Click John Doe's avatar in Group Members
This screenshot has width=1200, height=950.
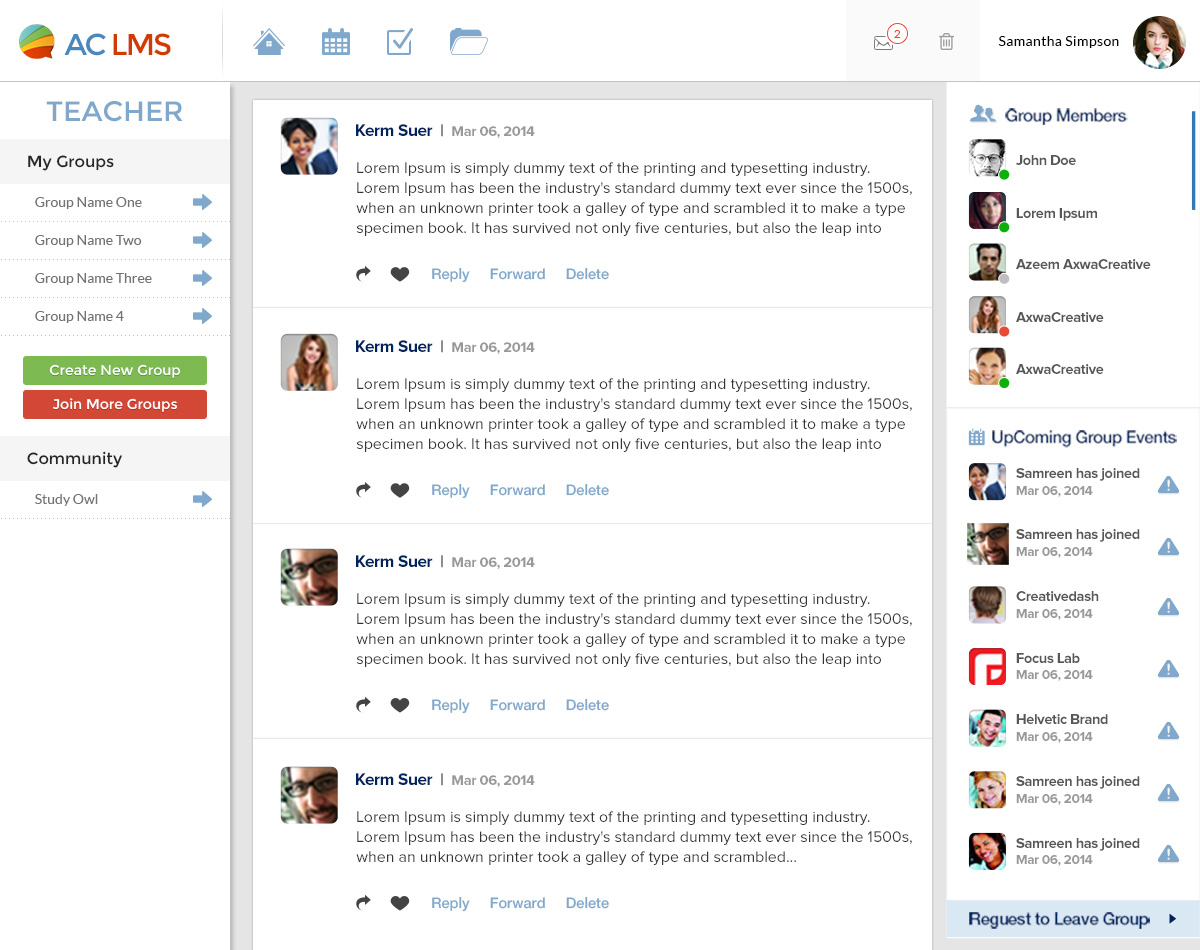click(x=987, y=159)
